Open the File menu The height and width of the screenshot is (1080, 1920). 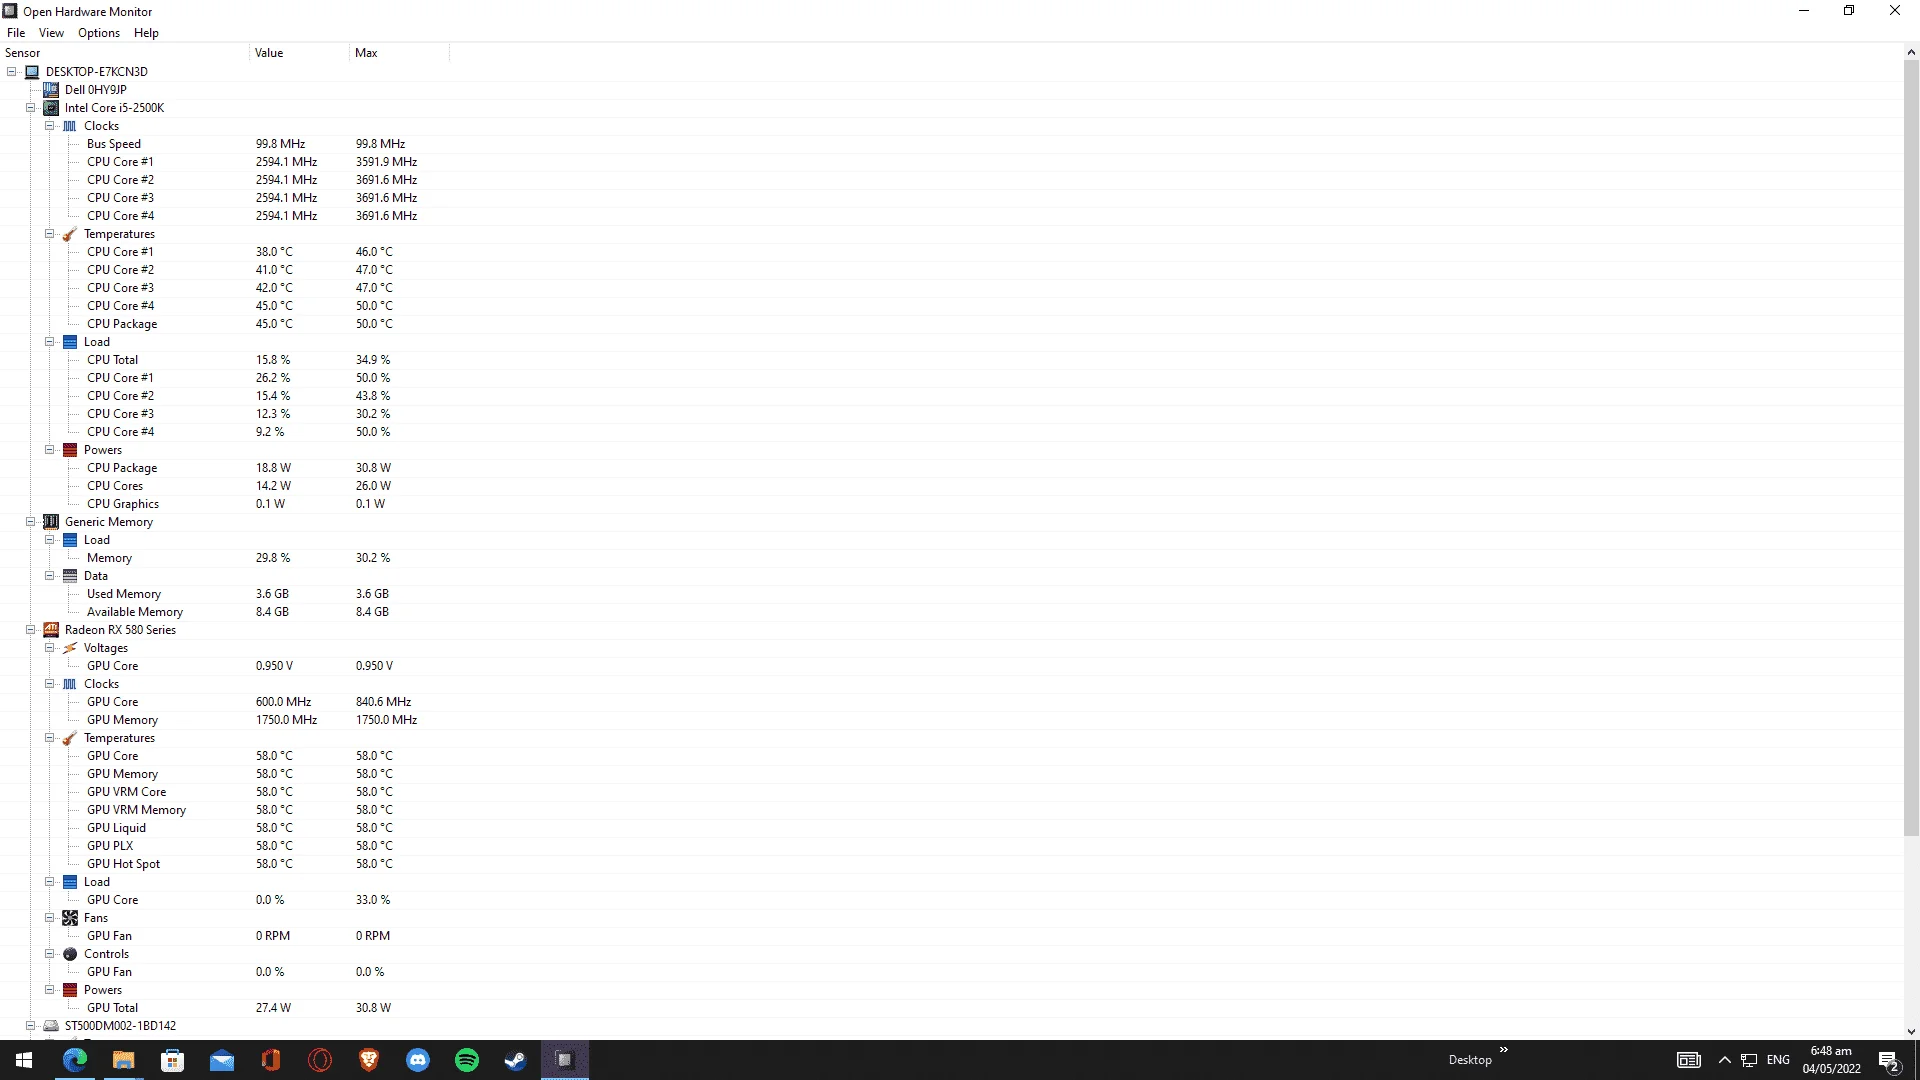click(x=16, y=33)
